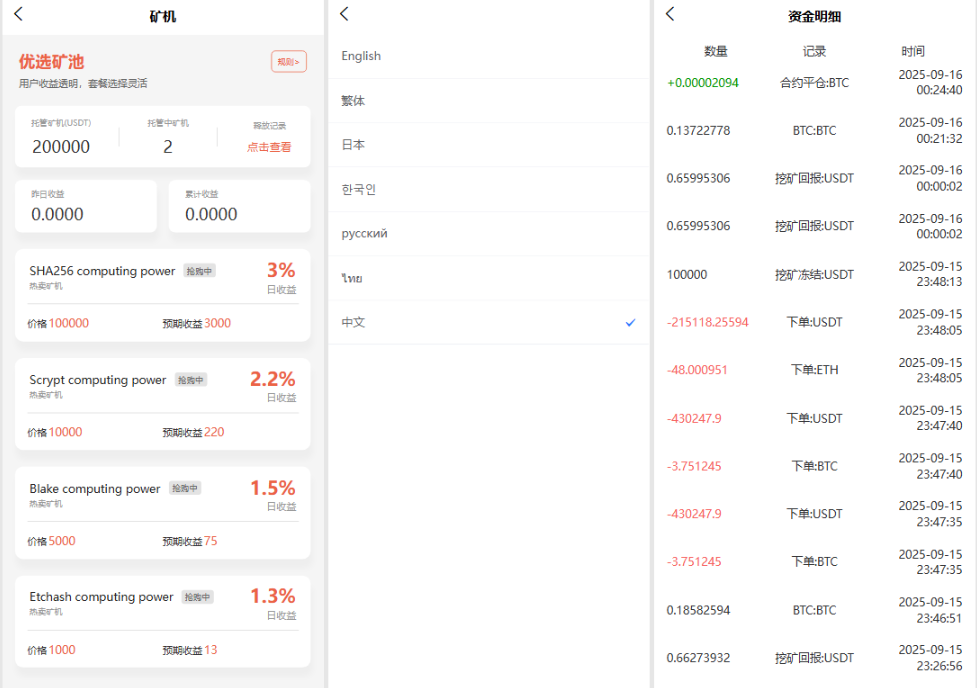This screenshot has height=688, width=977.
Task: Tap the checkmark beside 中文
Action: tap(630, 323)
